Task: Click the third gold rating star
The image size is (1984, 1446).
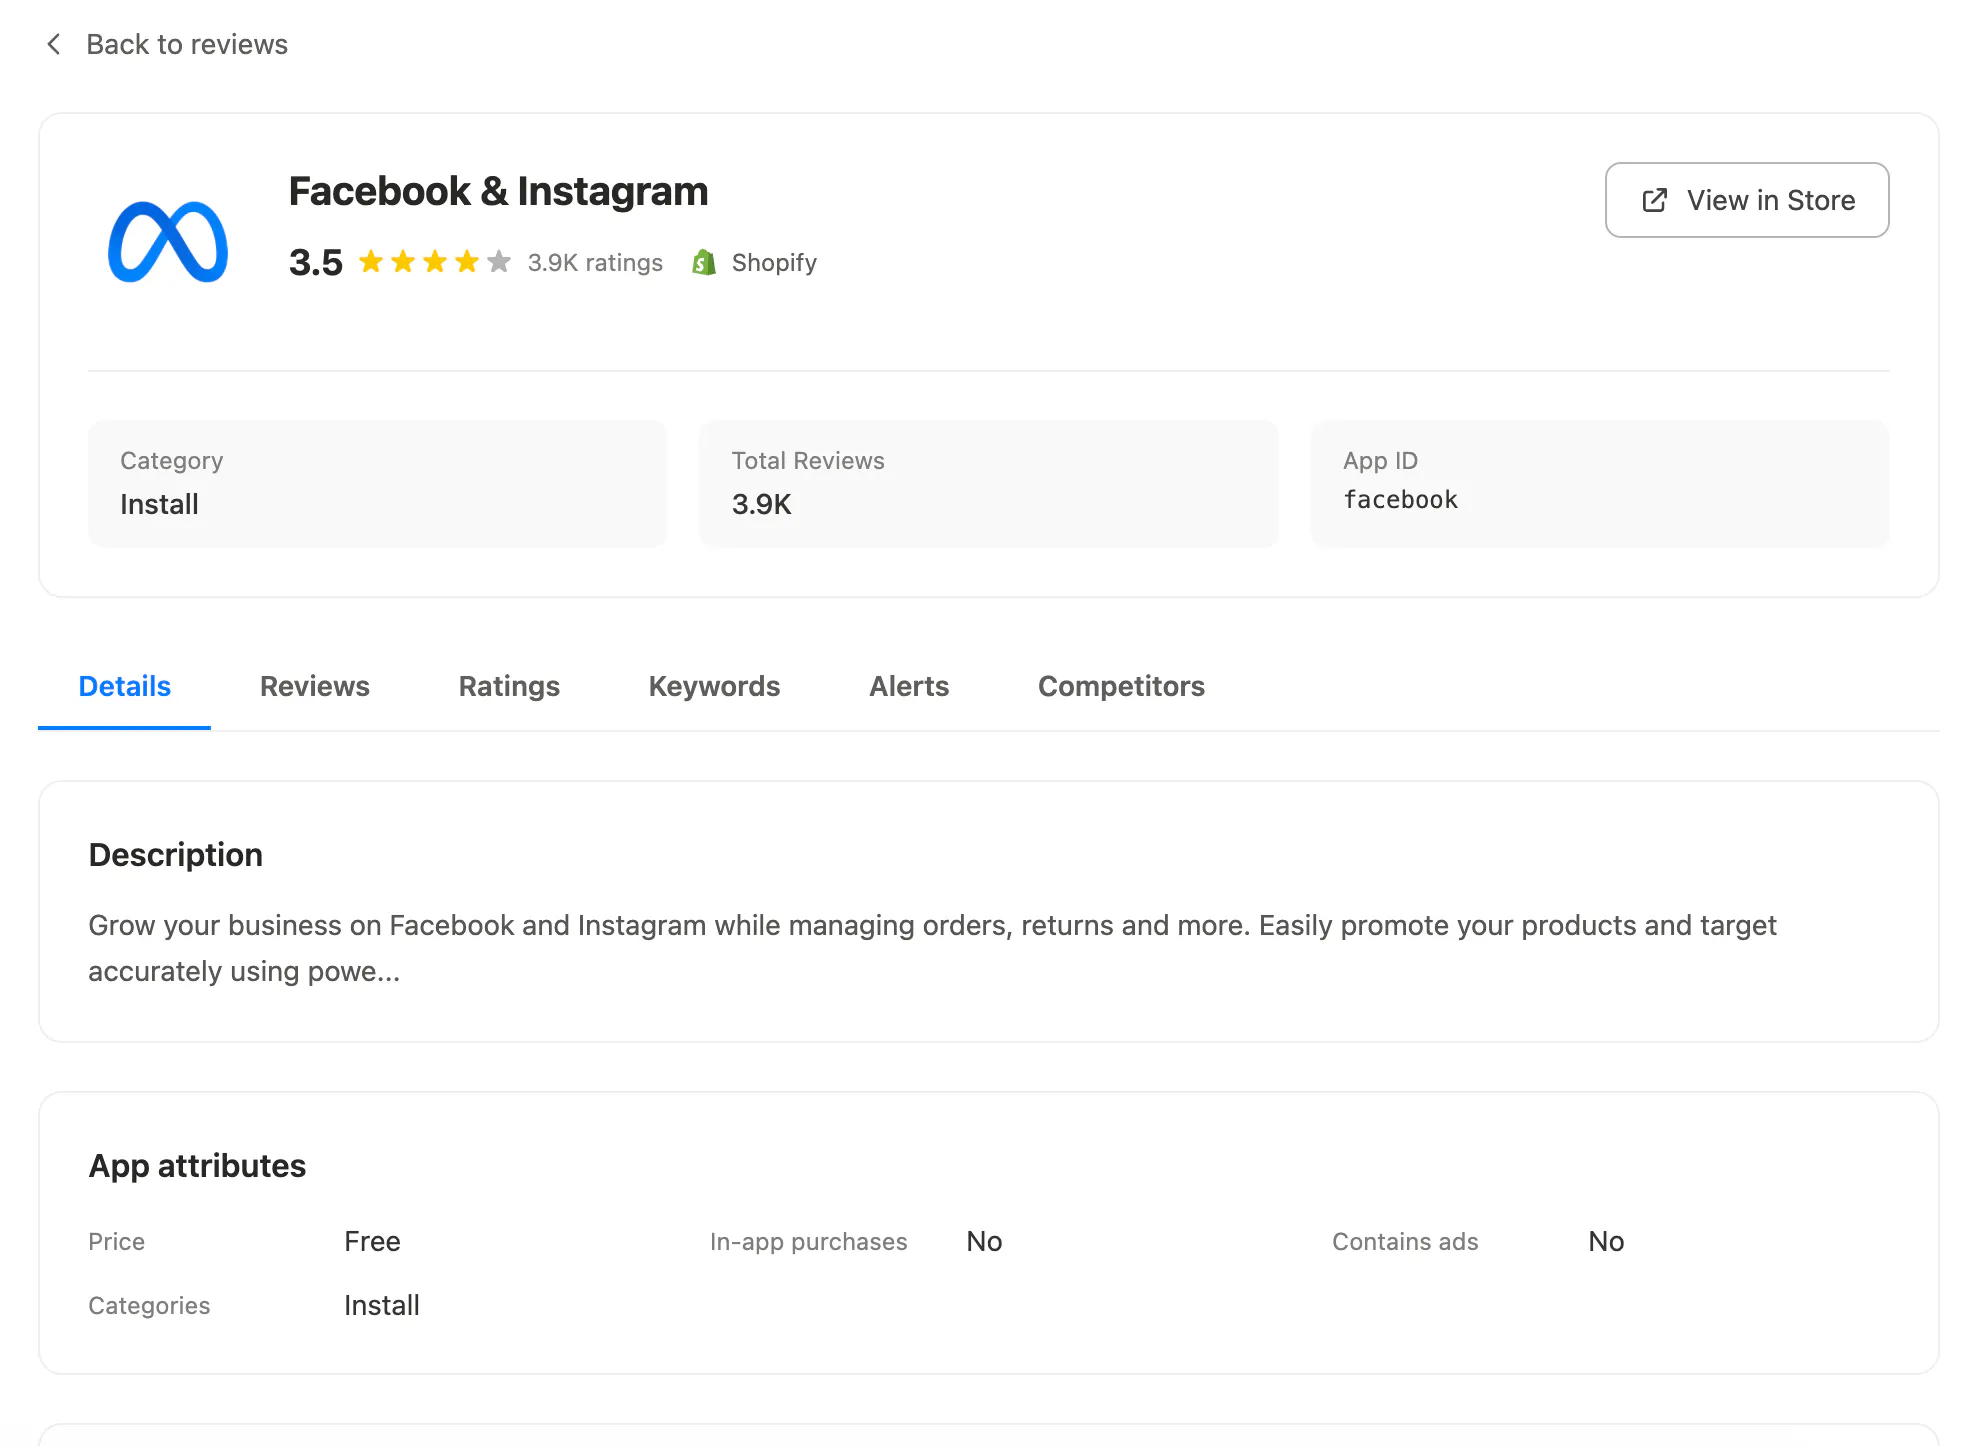Action: click(x=435, y=262)
